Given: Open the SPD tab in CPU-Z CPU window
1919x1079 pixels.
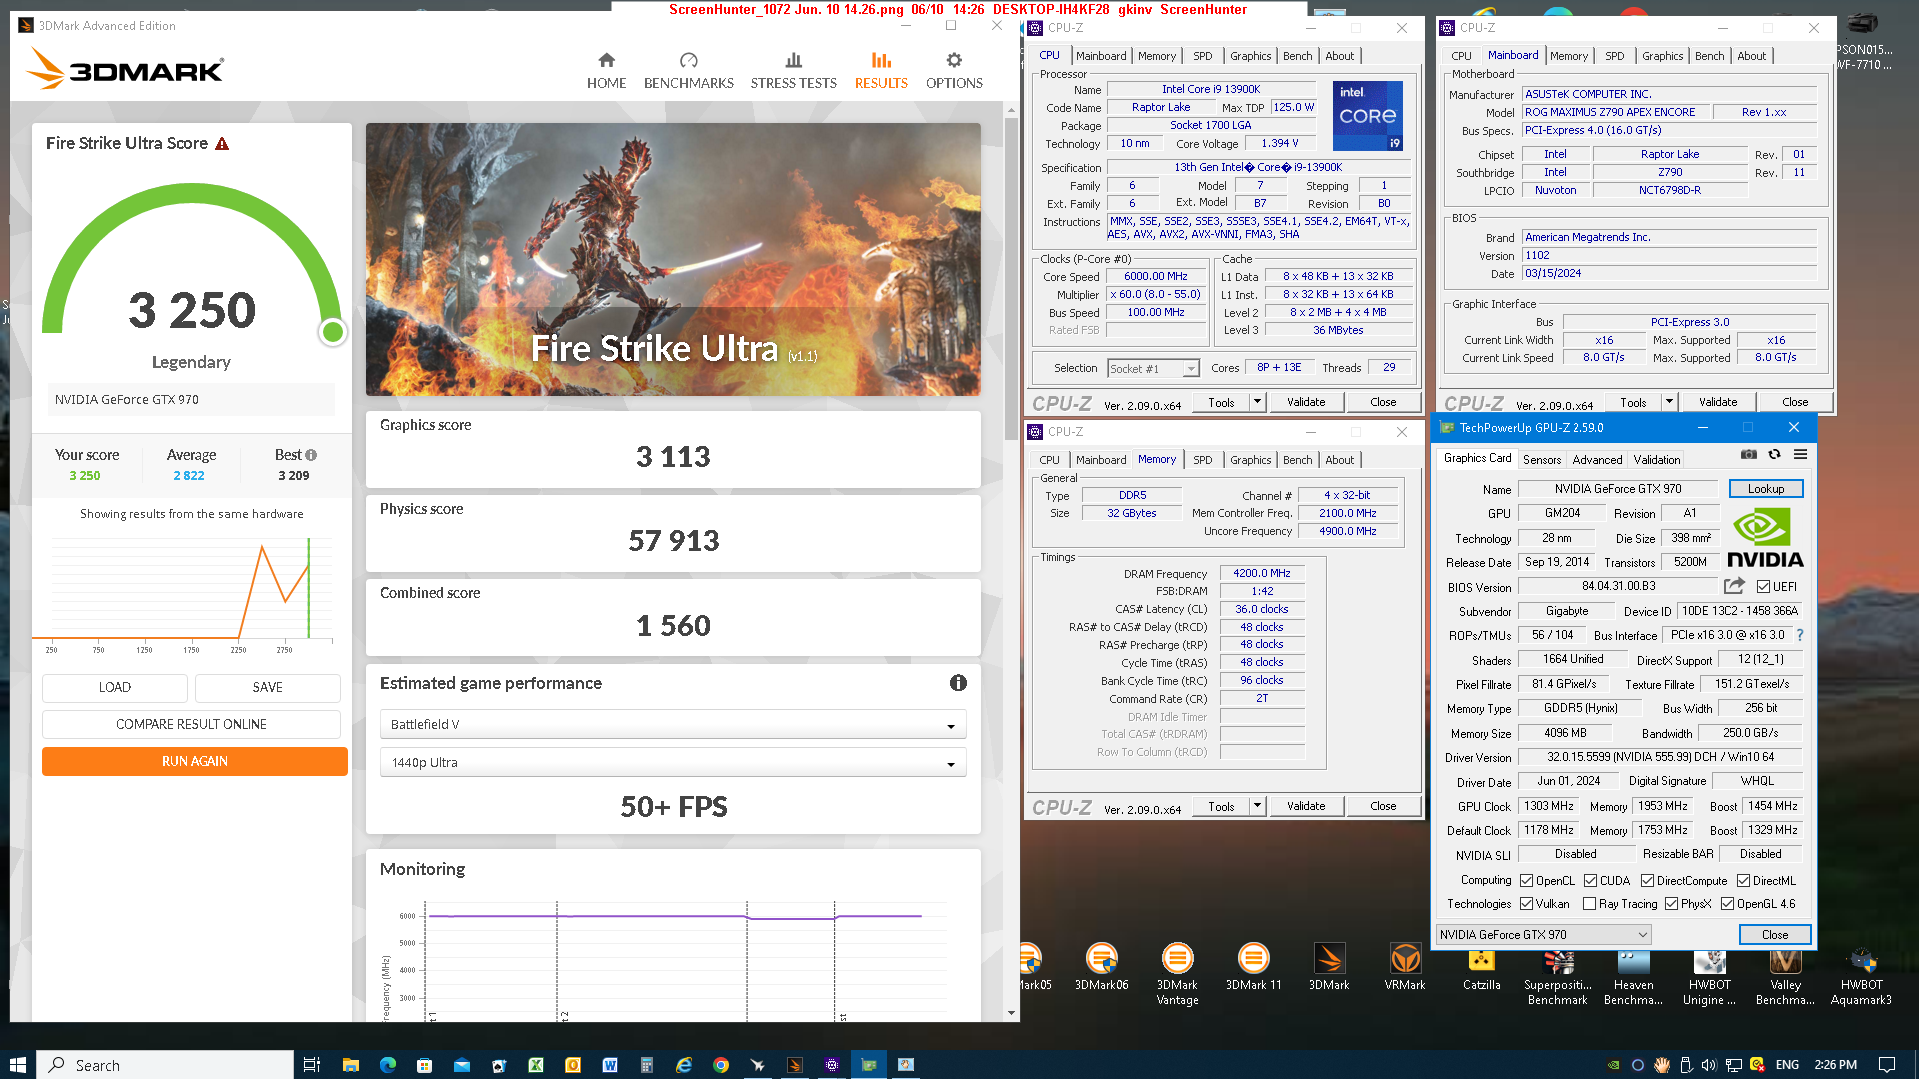Looking at the screenshot, I should pyautogui.click(x=1202, y=56).
